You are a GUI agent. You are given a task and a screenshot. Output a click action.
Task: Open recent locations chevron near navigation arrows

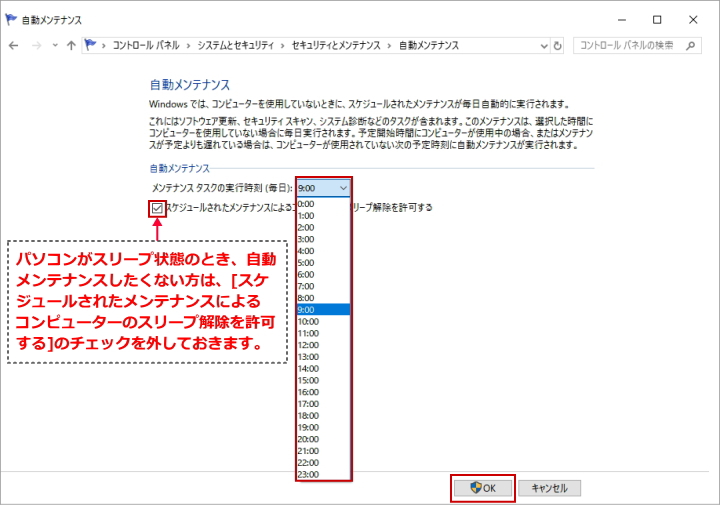click(x=54, y=45)
